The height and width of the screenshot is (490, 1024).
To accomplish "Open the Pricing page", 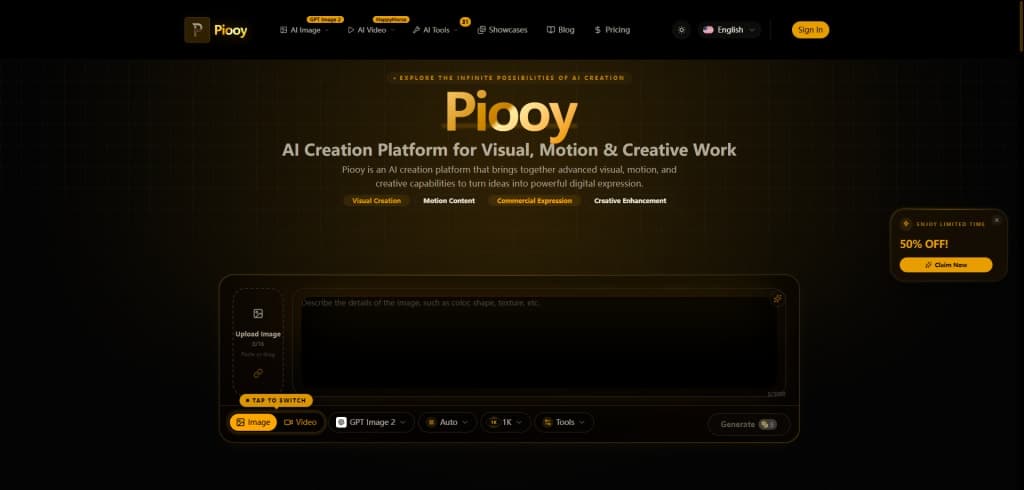I will coord(612,30).
